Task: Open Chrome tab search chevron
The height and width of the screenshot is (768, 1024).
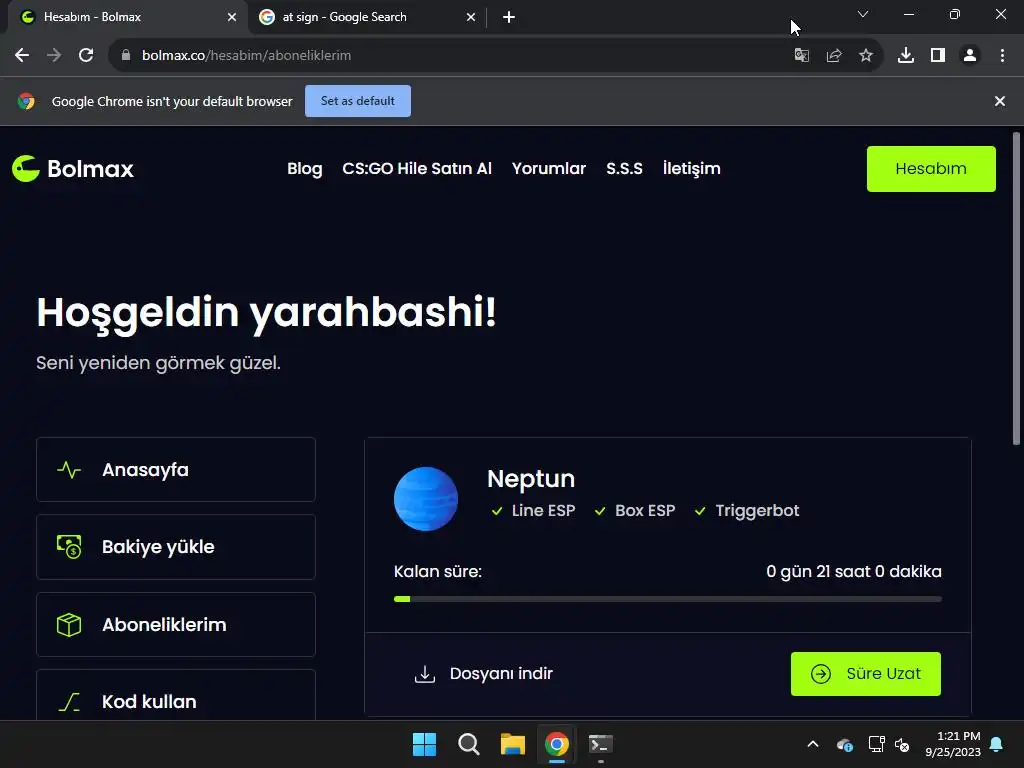Action: [863, 14]
